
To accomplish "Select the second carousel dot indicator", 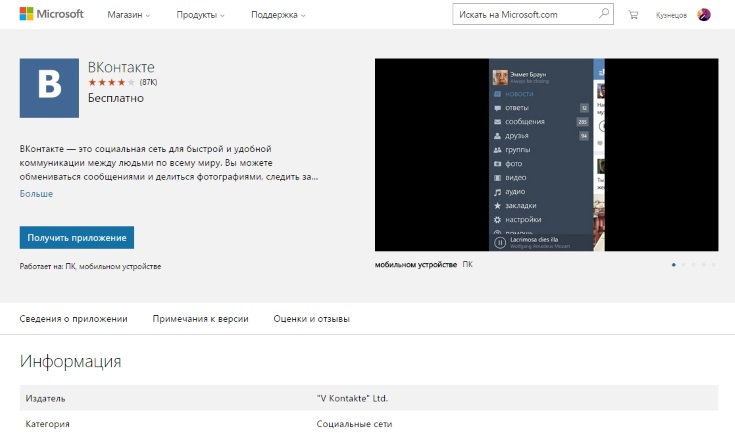I will [683, 265].
